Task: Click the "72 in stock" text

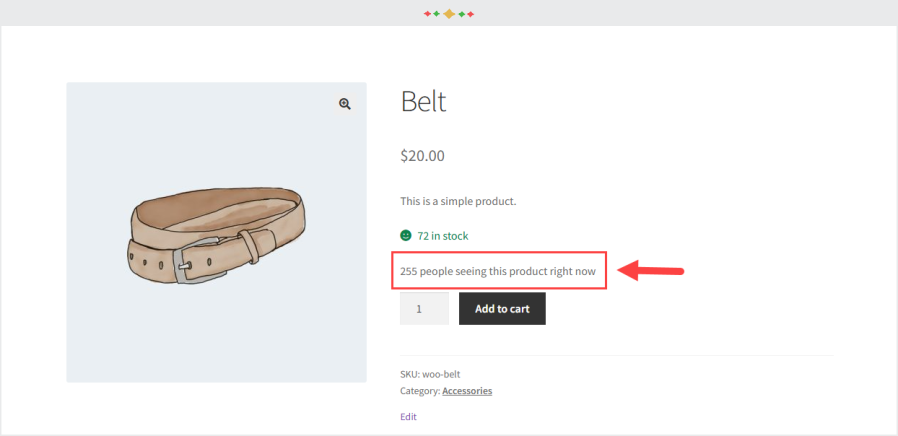Action: [442, 236]
